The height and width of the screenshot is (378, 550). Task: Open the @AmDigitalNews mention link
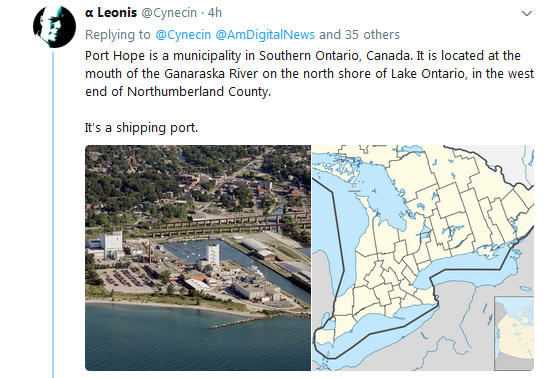point(265,35)
